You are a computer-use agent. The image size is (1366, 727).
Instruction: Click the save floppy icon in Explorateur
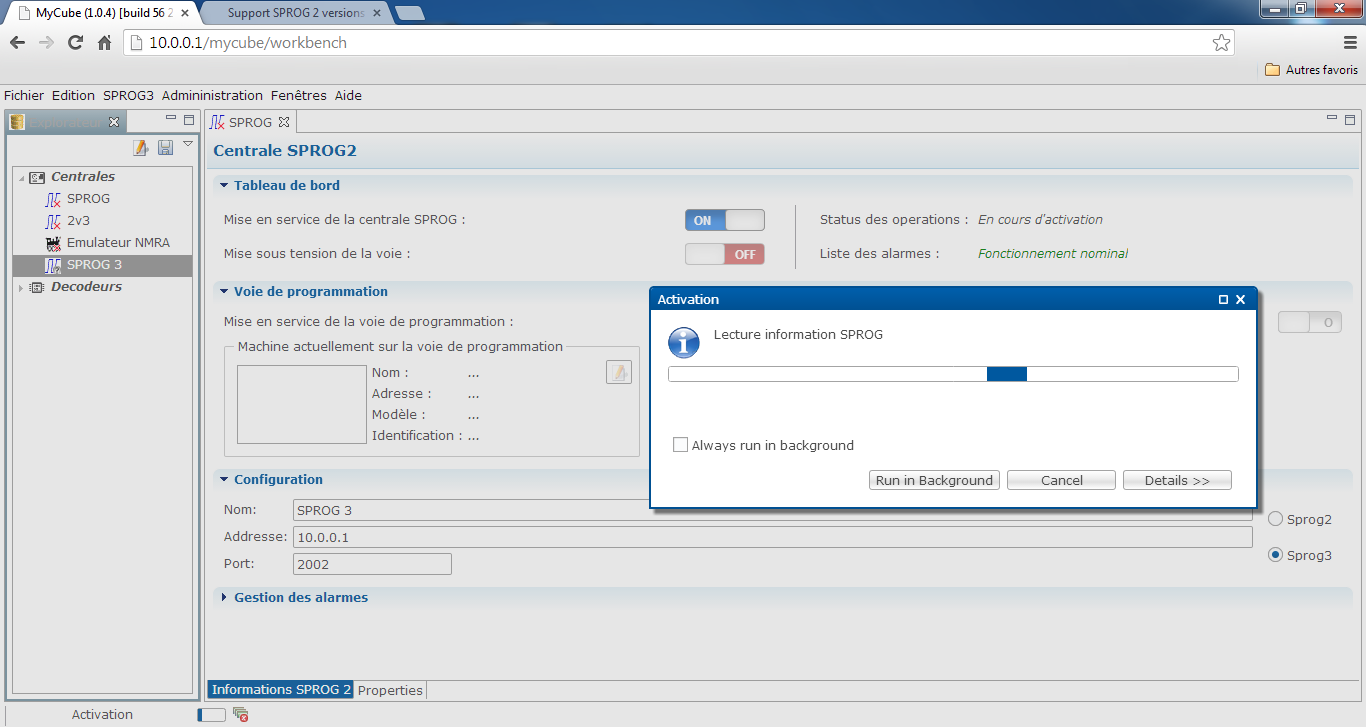(x=166, y=148)
